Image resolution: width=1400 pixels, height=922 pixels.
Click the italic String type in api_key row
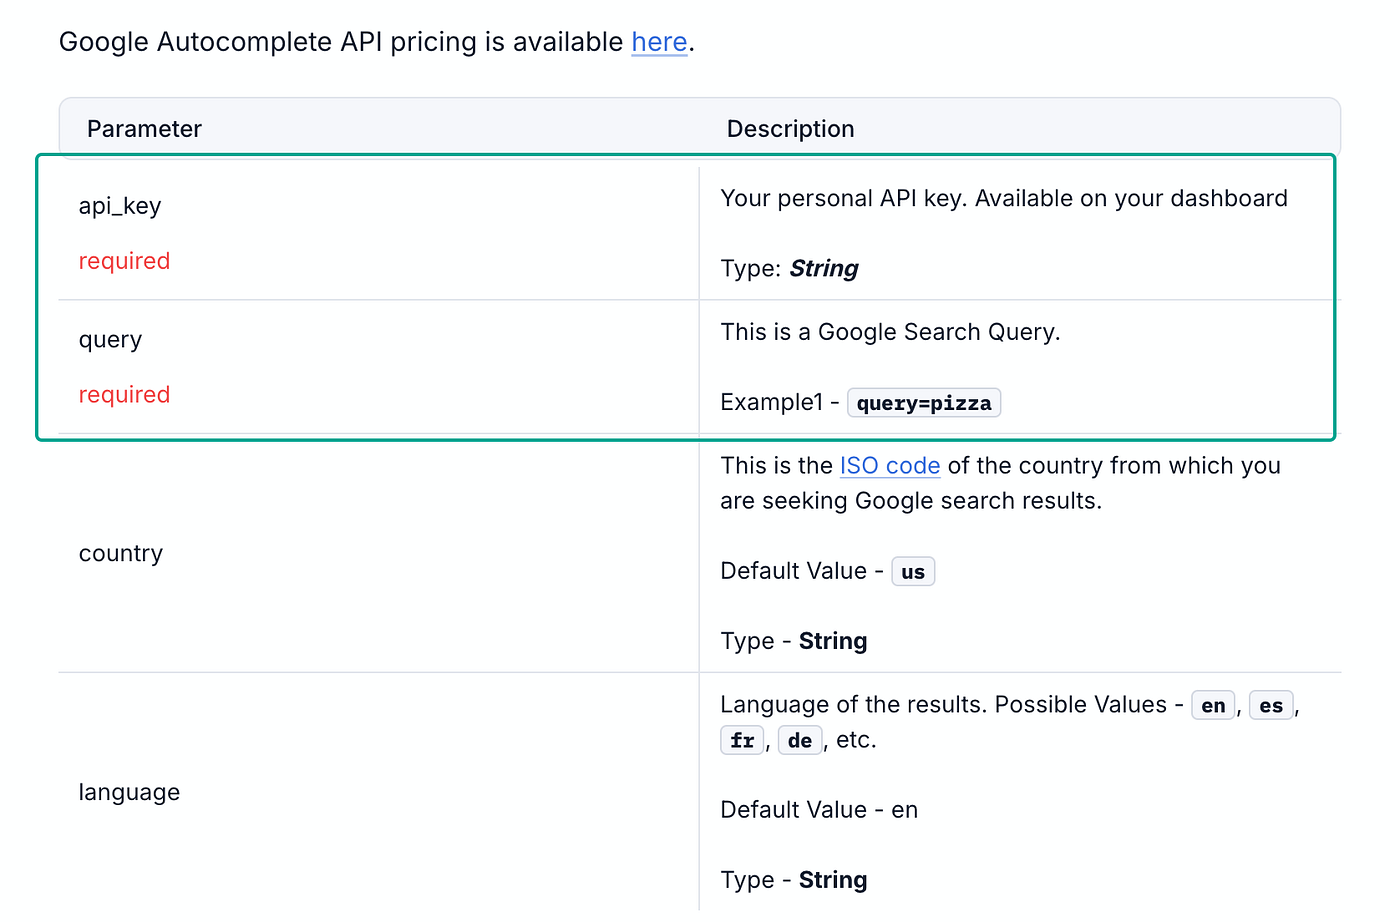click(824, 269)
